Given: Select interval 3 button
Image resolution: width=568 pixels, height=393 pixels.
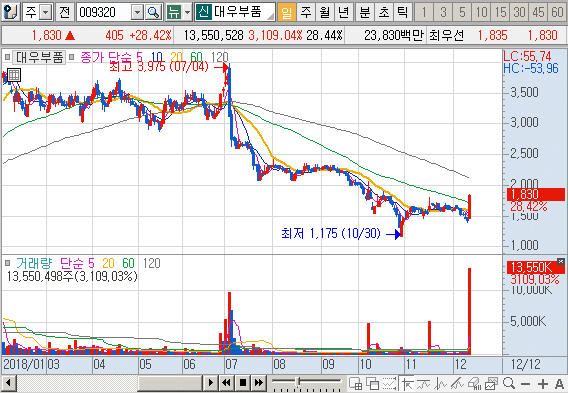Looking at the screenshot, I should tap(443, 12).
